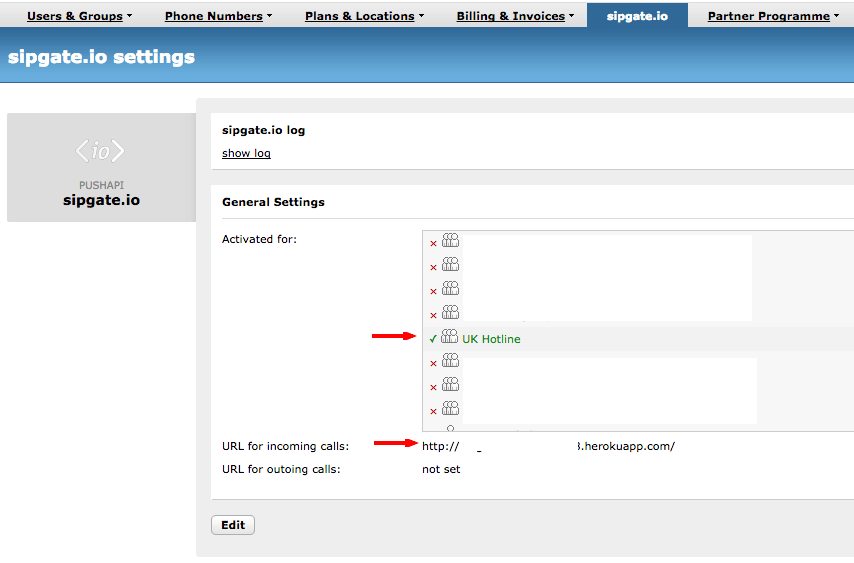Click the incoming calls herokuapp URL
This screenshot has width=854, height=563.
(x=548, y=446)
